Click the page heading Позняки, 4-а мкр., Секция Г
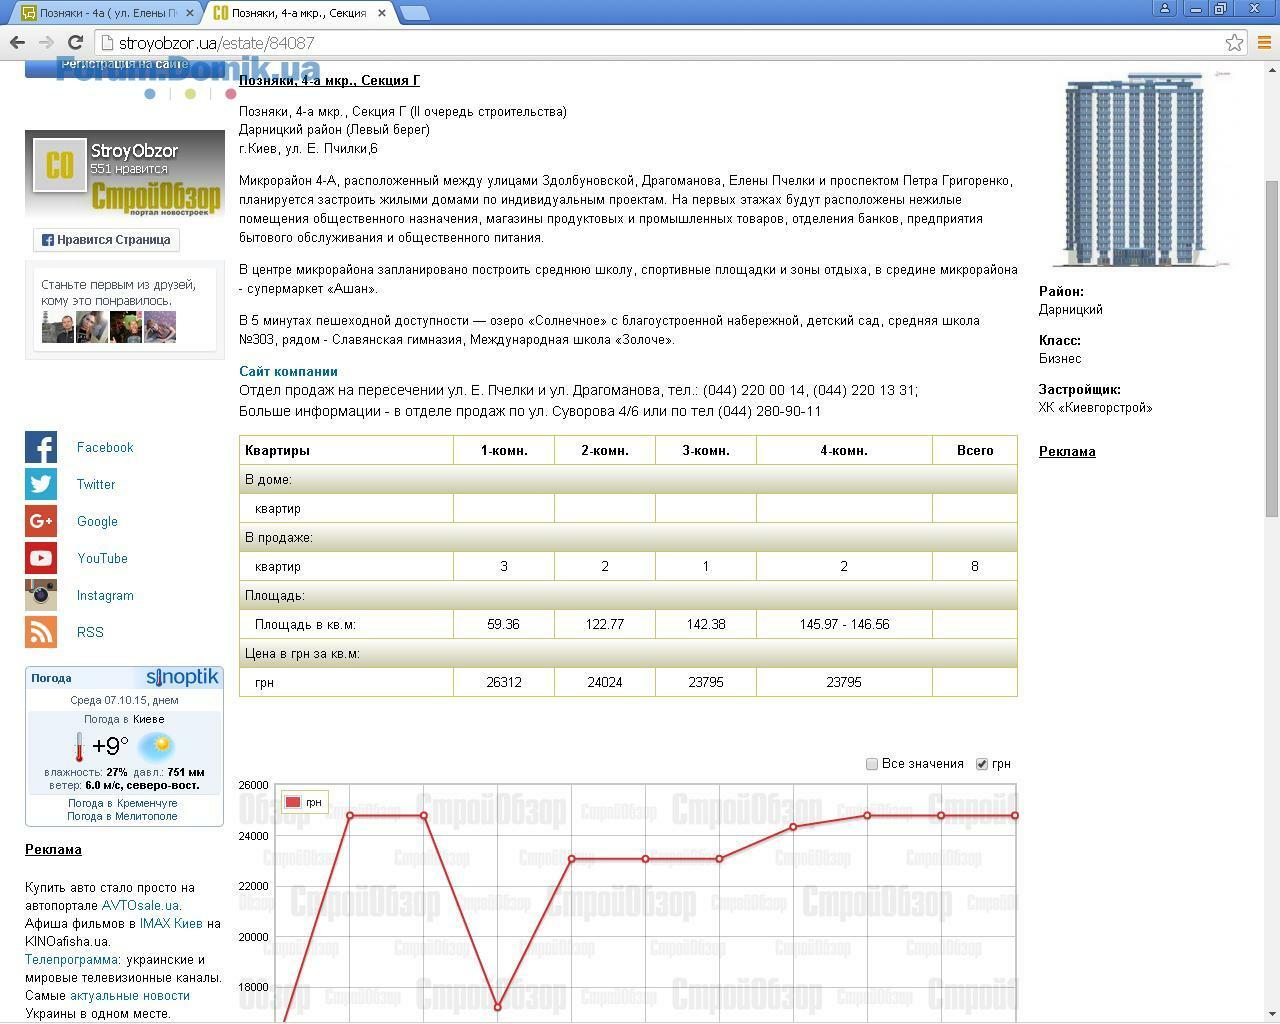 329,80
